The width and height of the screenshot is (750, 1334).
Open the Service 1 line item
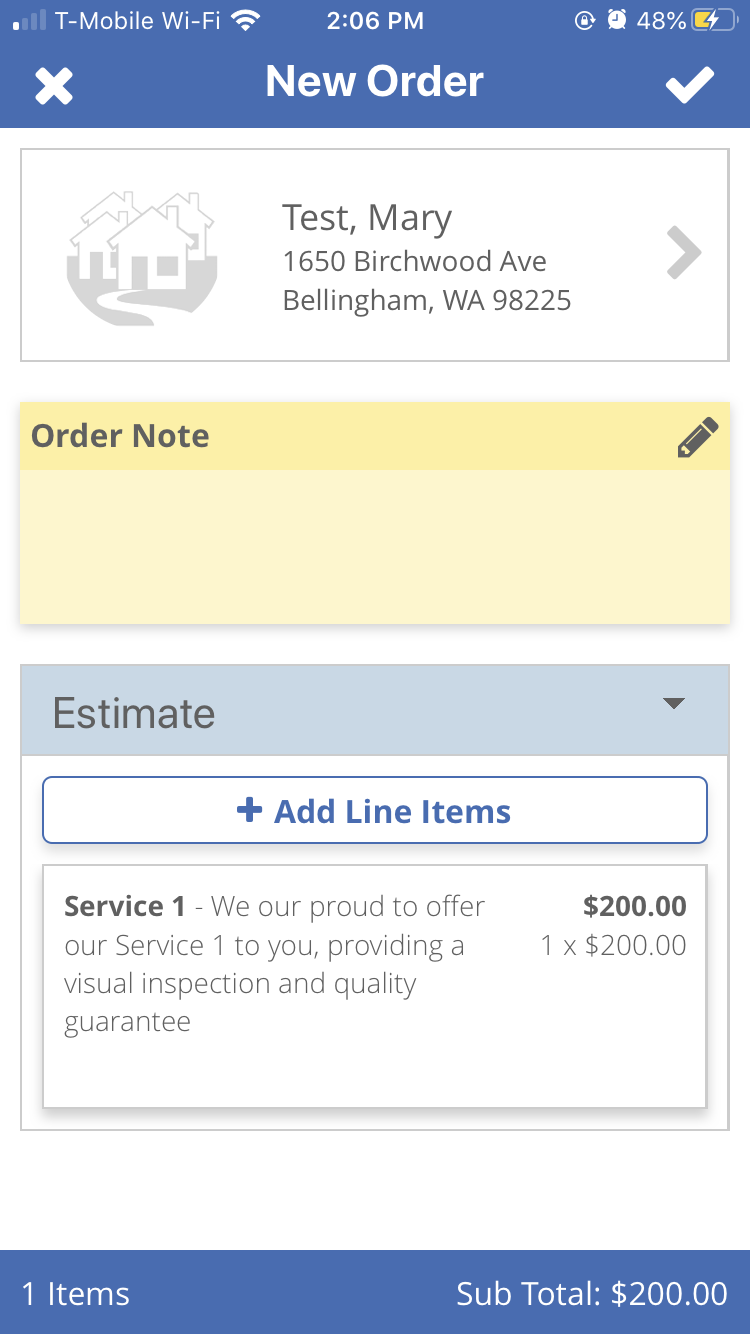374,985
